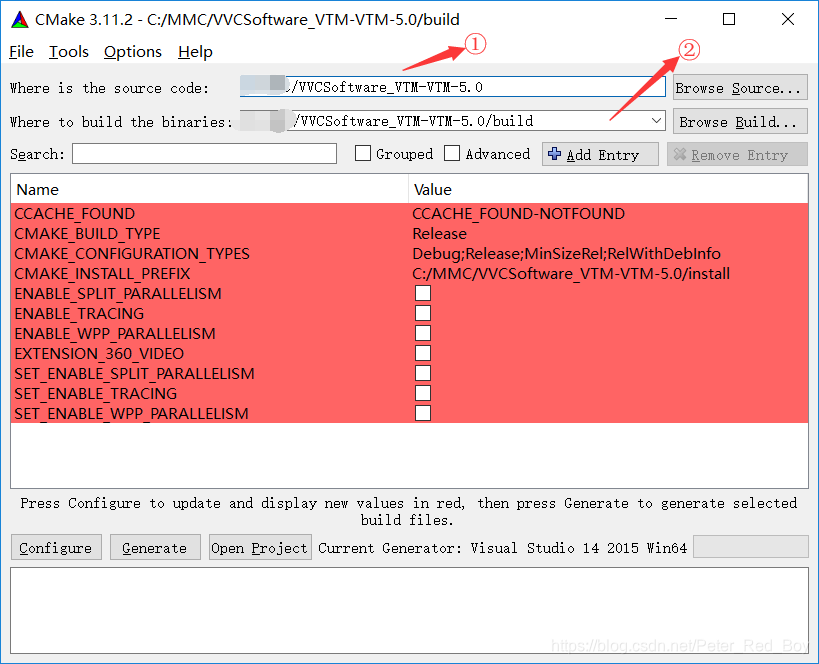Check ENABLE_TRACING option
819x664 pixels.
pyautogui.click(x=423, y=313)
